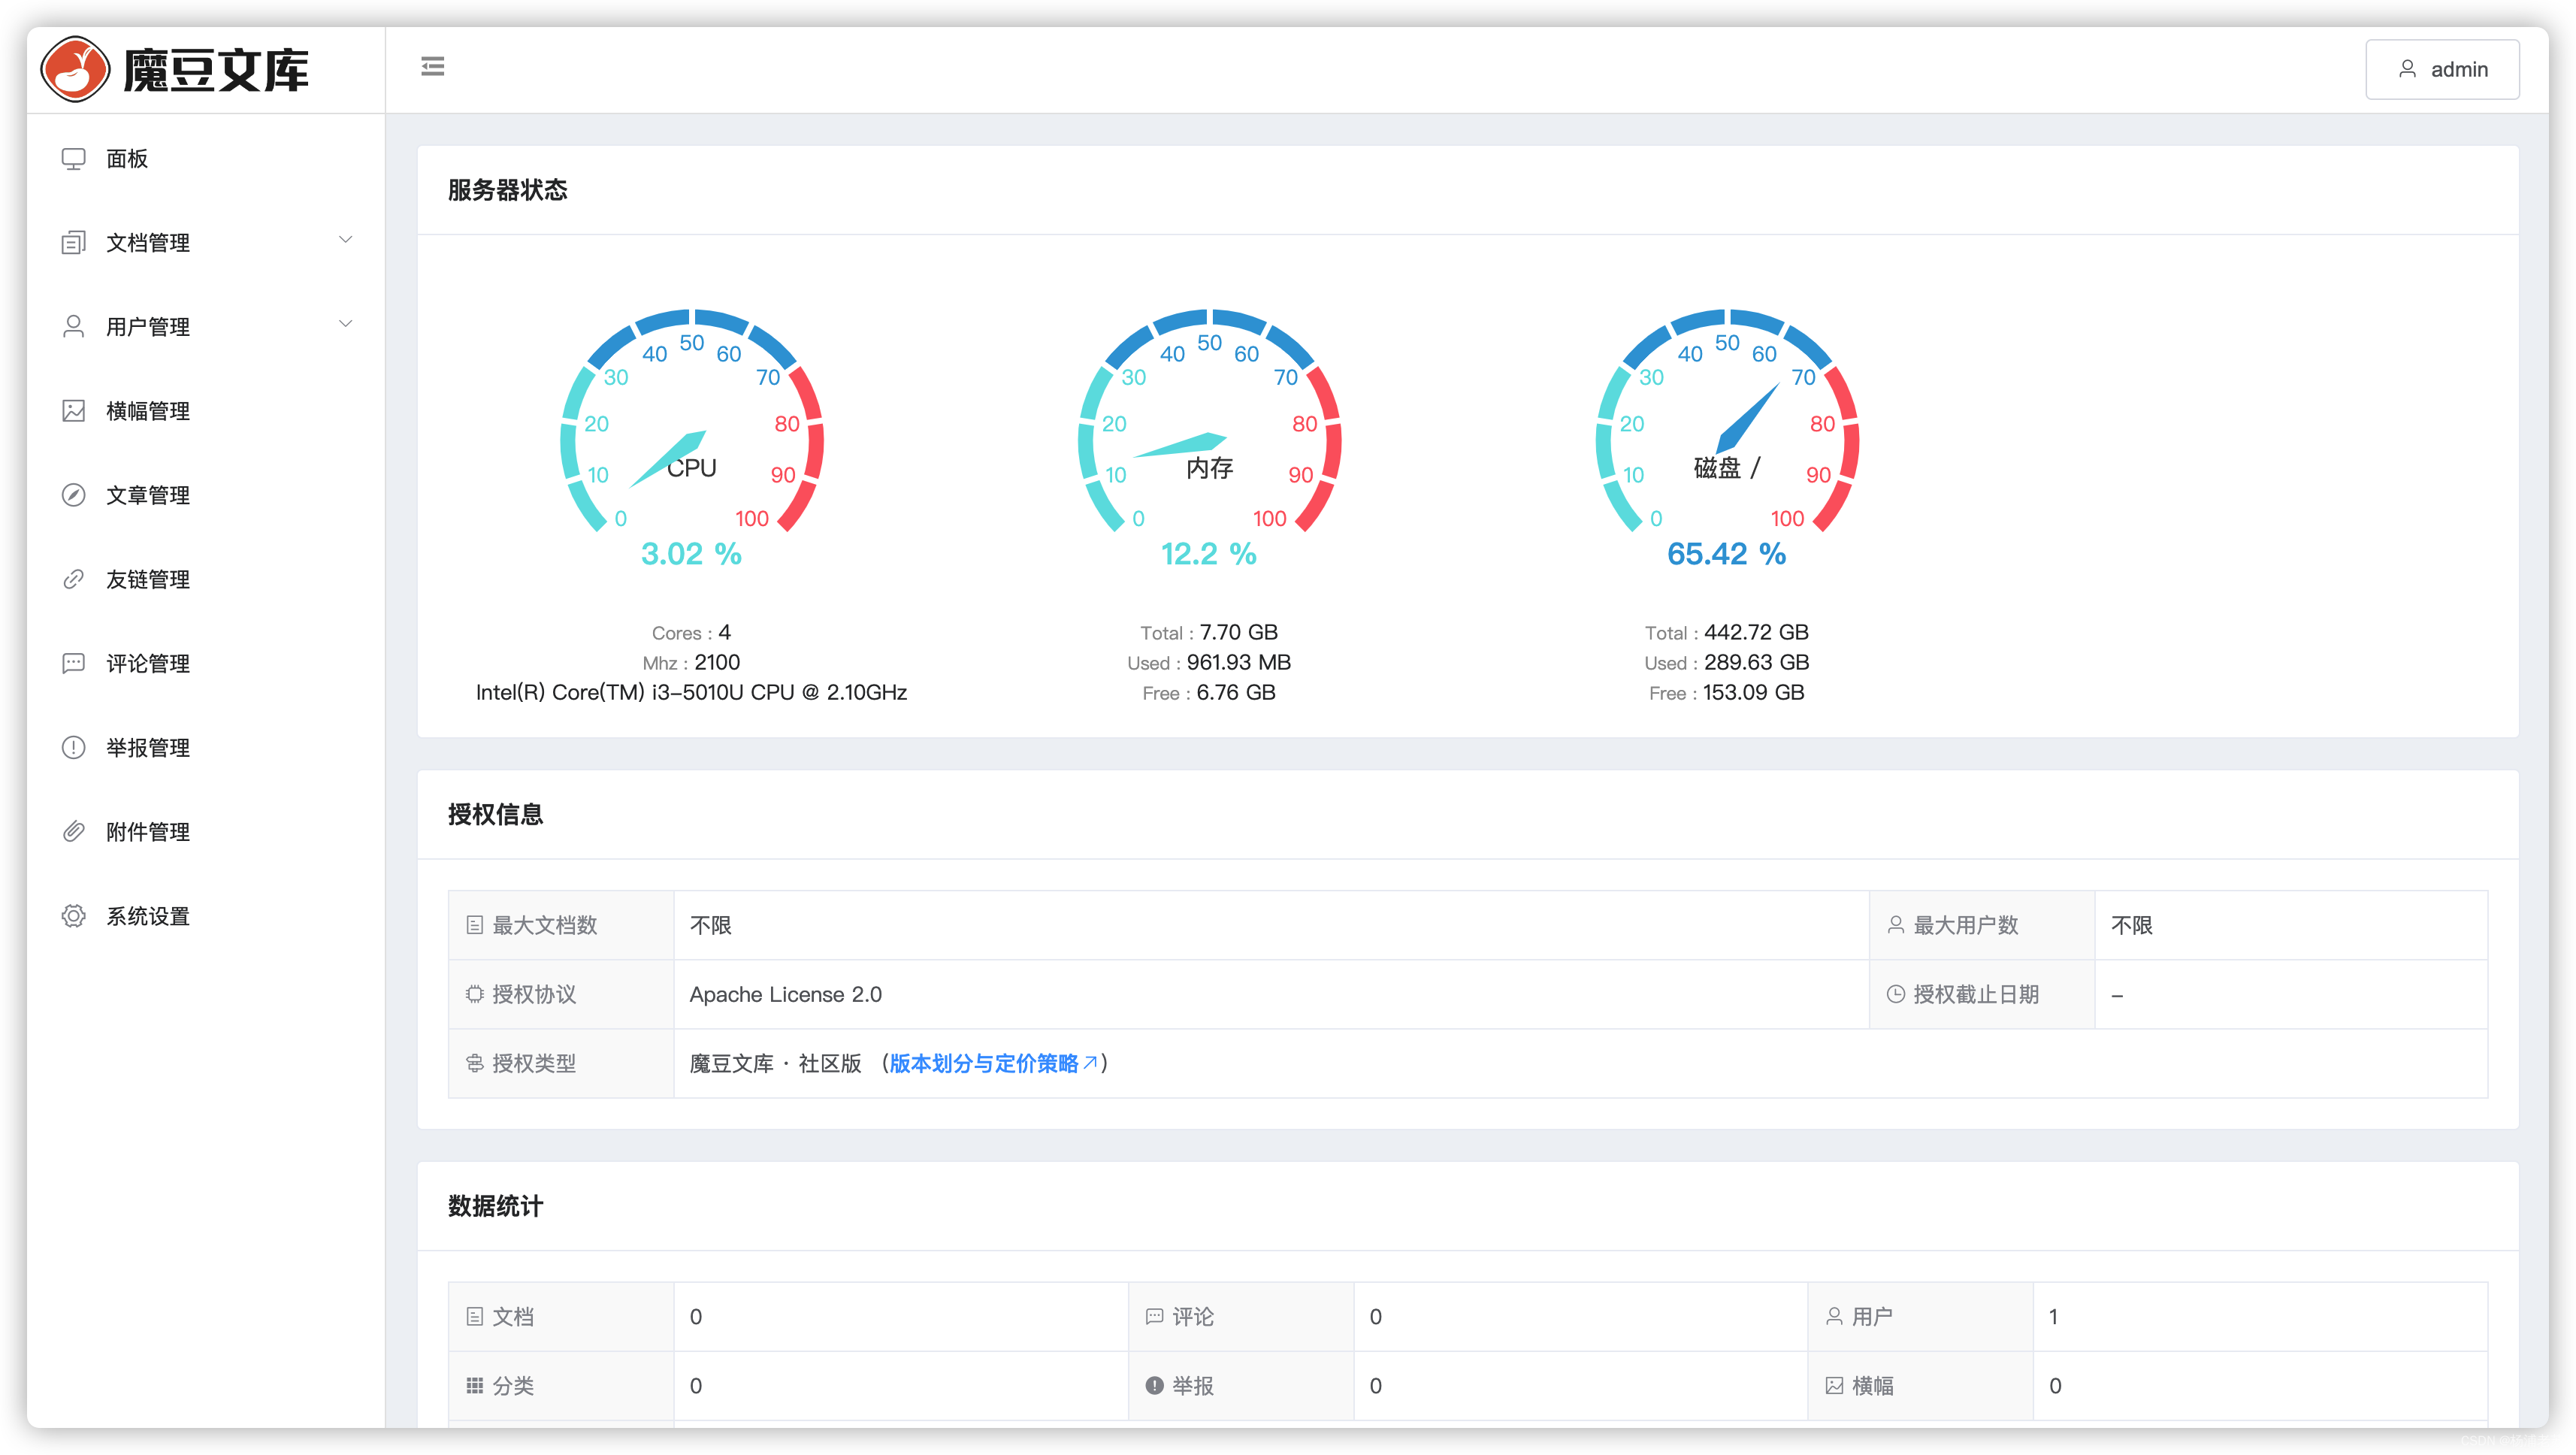Viewport: 2576px width, 1455px height.
Task: Open the 评论管理 menu entry
Action: click(148, 663)
